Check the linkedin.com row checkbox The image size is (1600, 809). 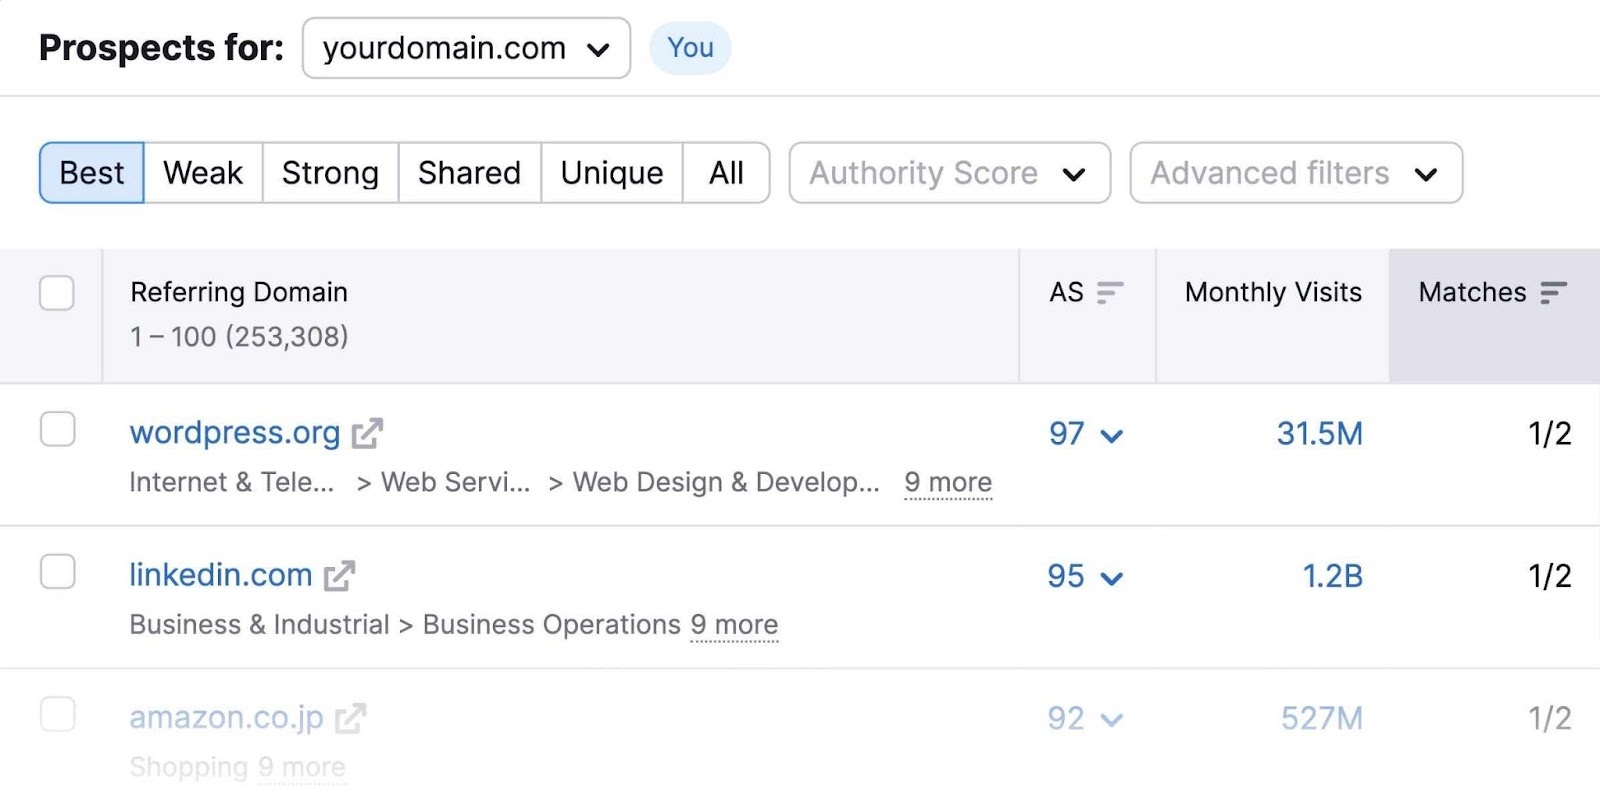[57, 572]
